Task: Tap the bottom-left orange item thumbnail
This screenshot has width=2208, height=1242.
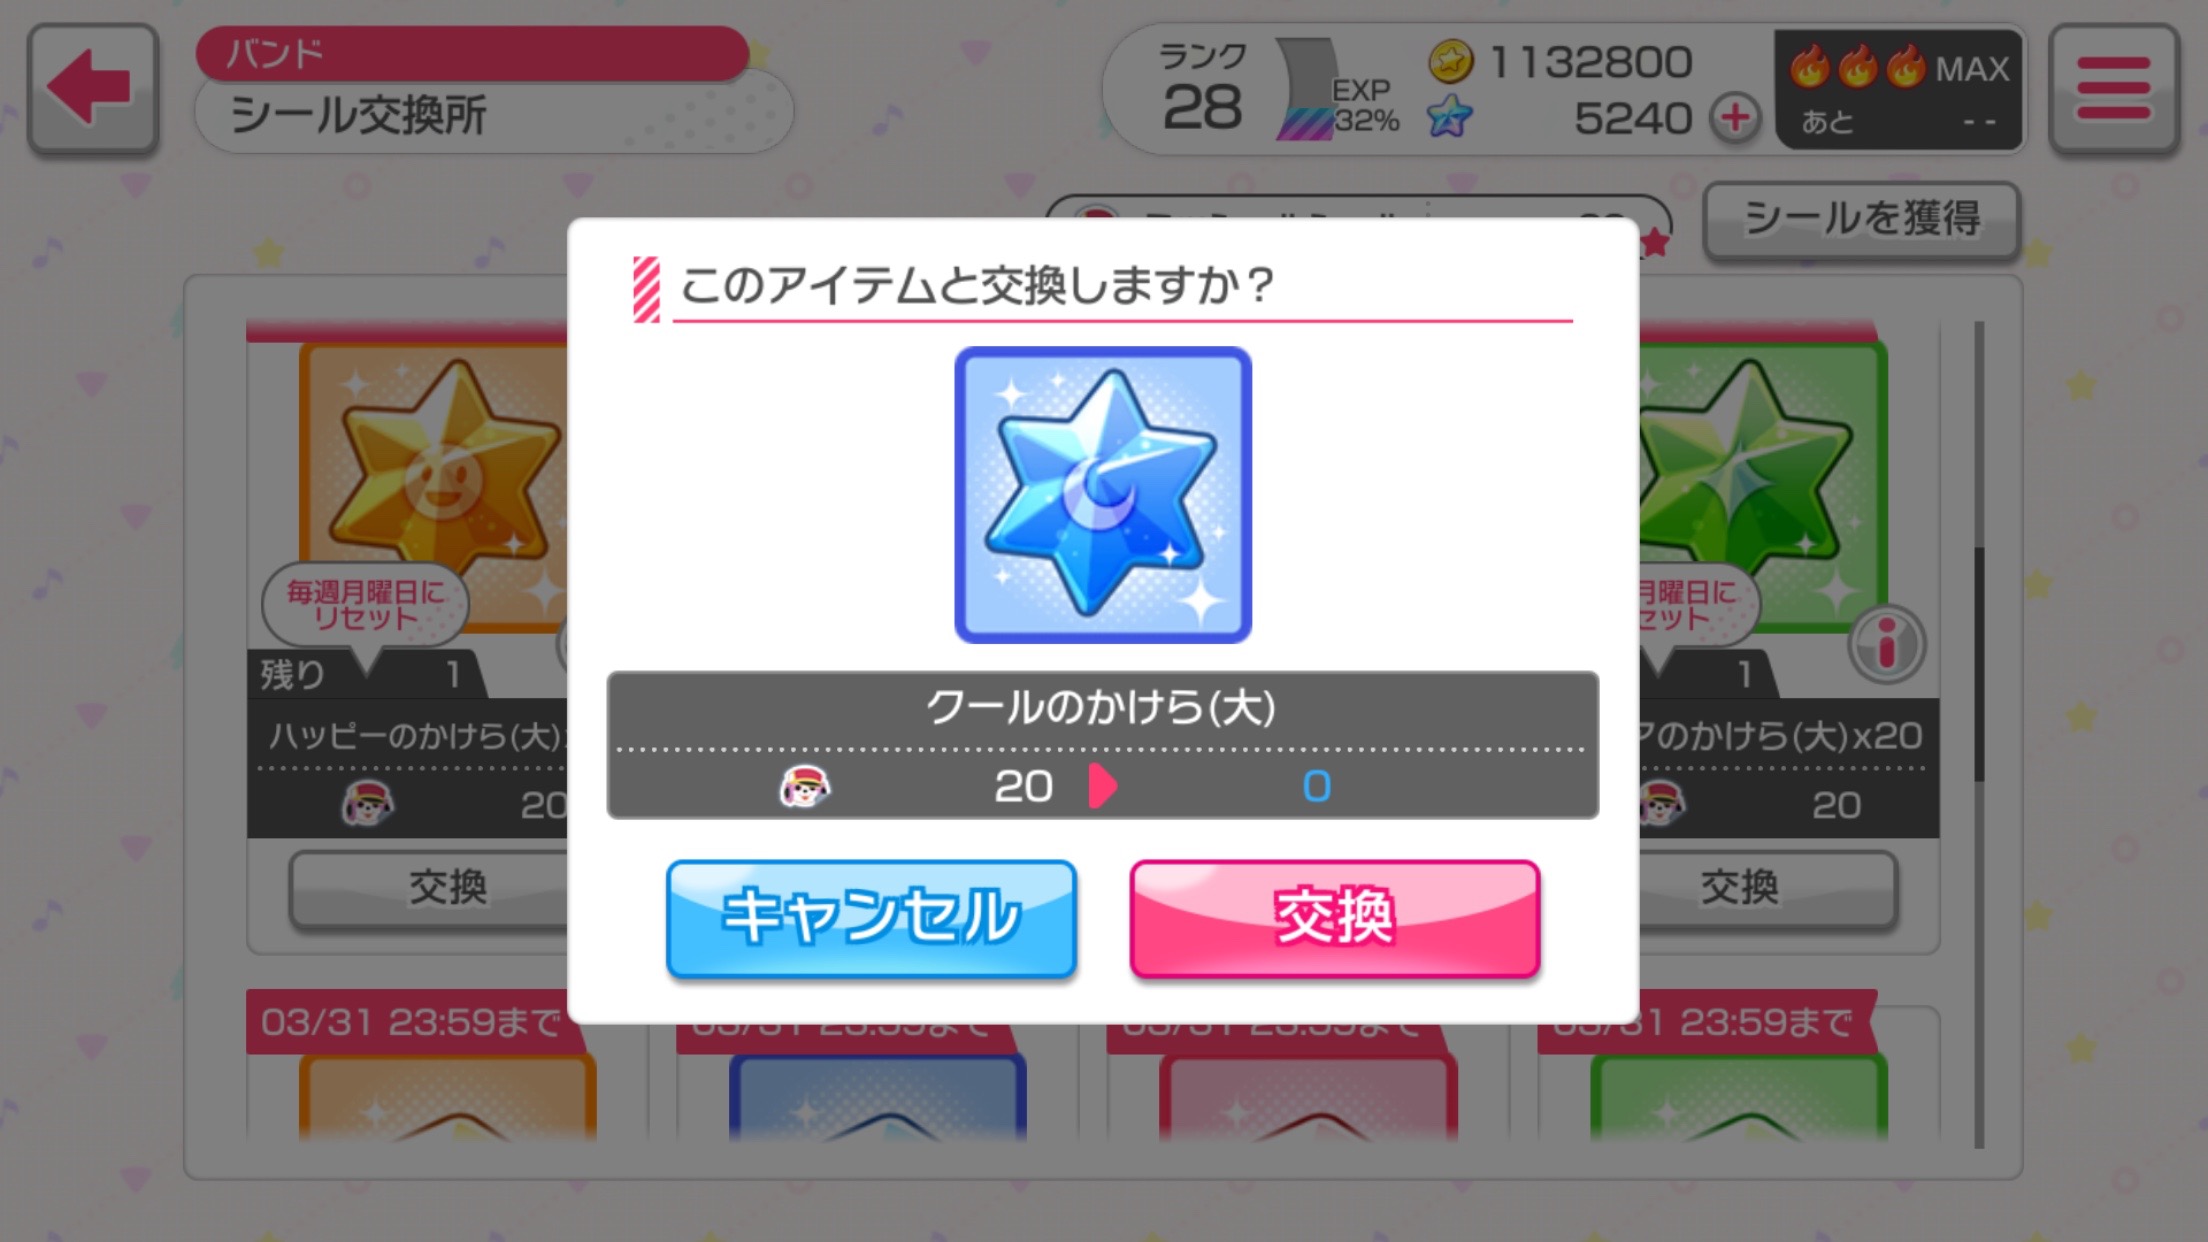Action: [447, 1098]
